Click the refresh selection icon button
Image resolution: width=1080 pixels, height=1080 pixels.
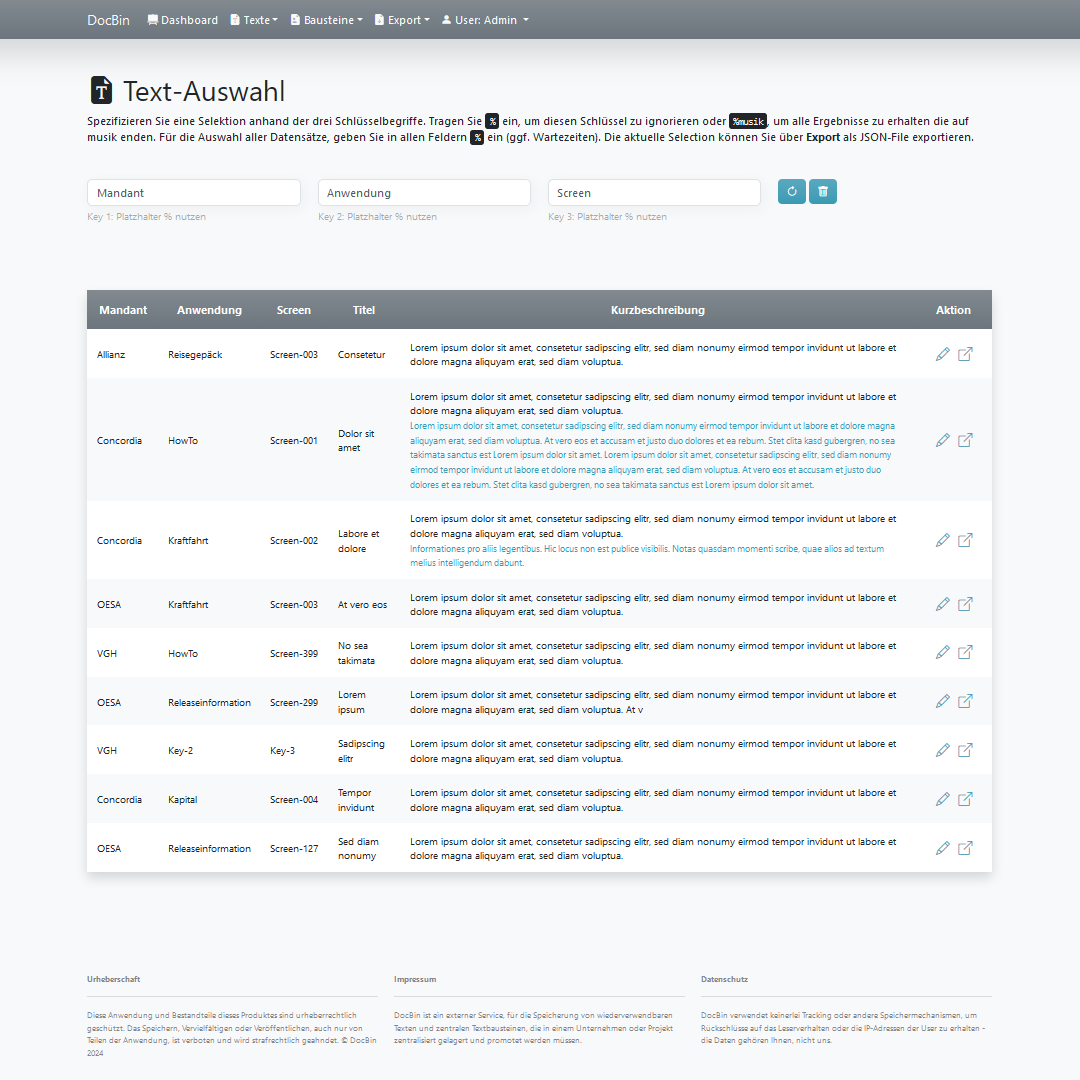click(792, 192)
